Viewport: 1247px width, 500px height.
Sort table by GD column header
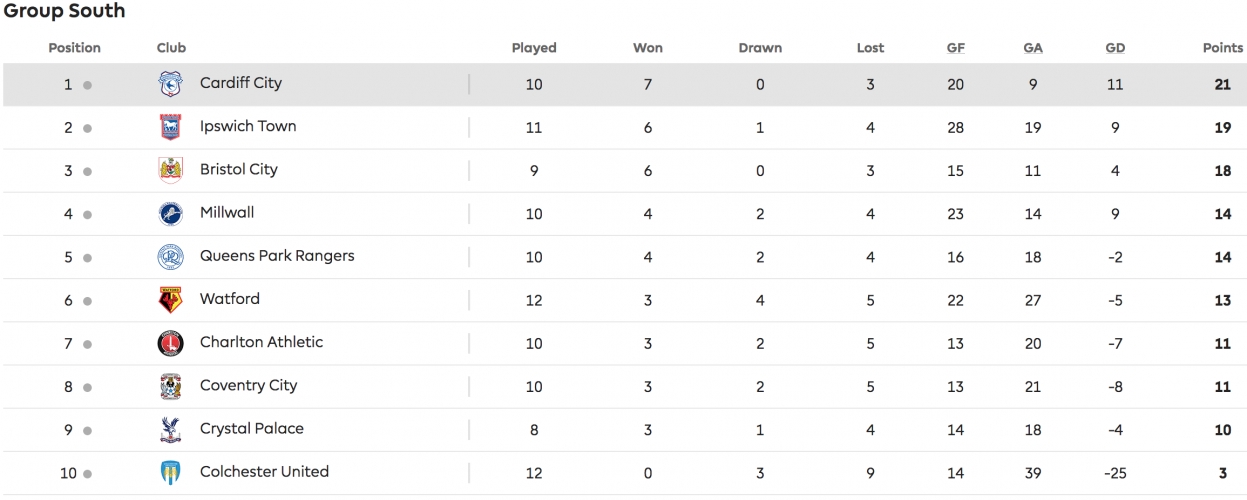pos(1115,48)
